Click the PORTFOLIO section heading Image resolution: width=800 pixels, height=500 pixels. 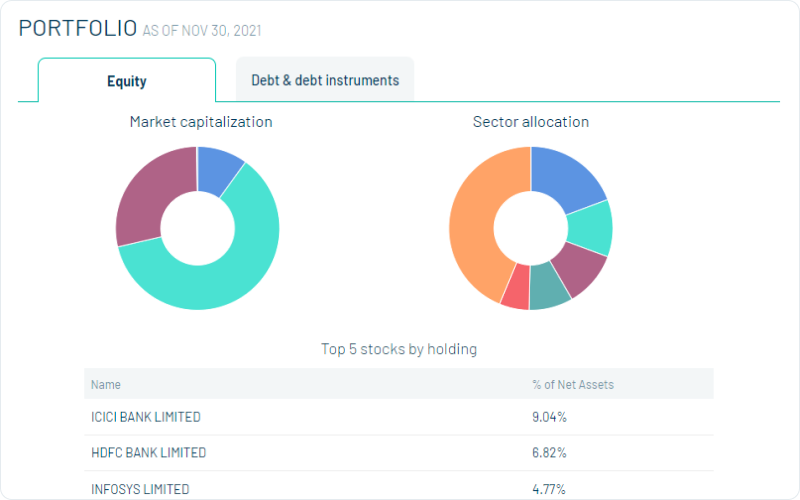point(77,28)
